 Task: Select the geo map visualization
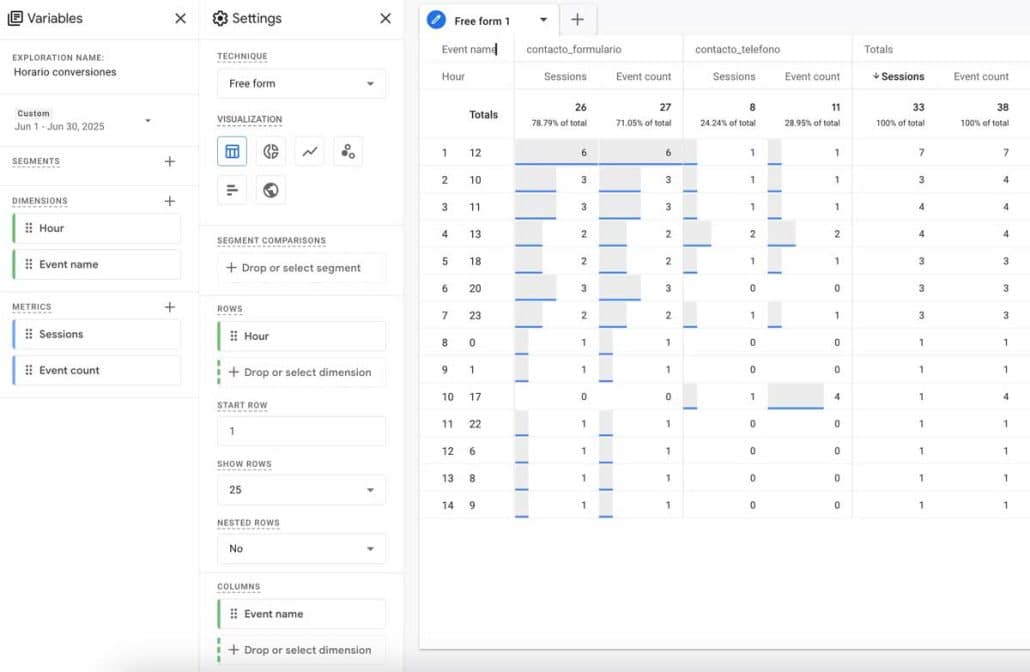[270, 189]
